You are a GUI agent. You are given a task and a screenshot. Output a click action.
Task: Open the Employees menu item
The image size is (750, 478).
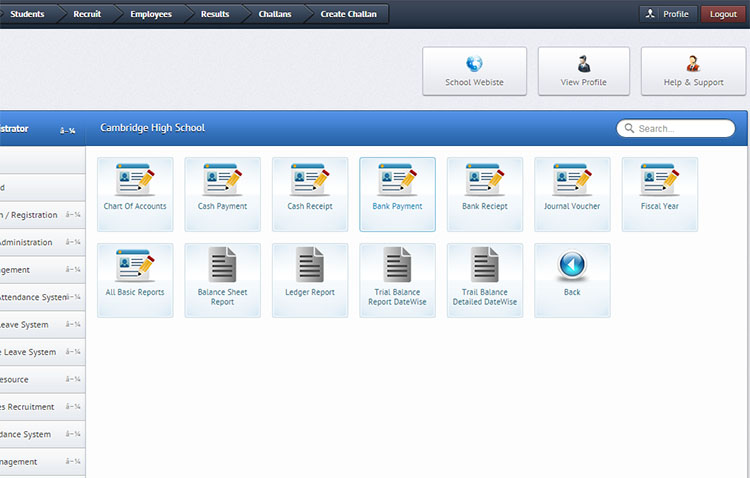coord(151,14)
